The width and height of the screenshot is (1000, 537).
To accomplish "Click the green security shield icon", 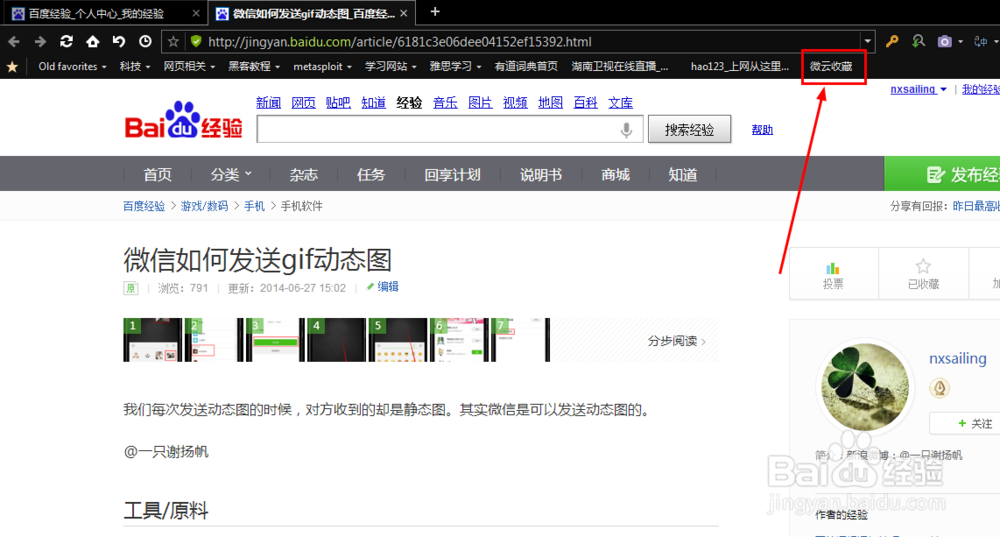I will [196, 41].
